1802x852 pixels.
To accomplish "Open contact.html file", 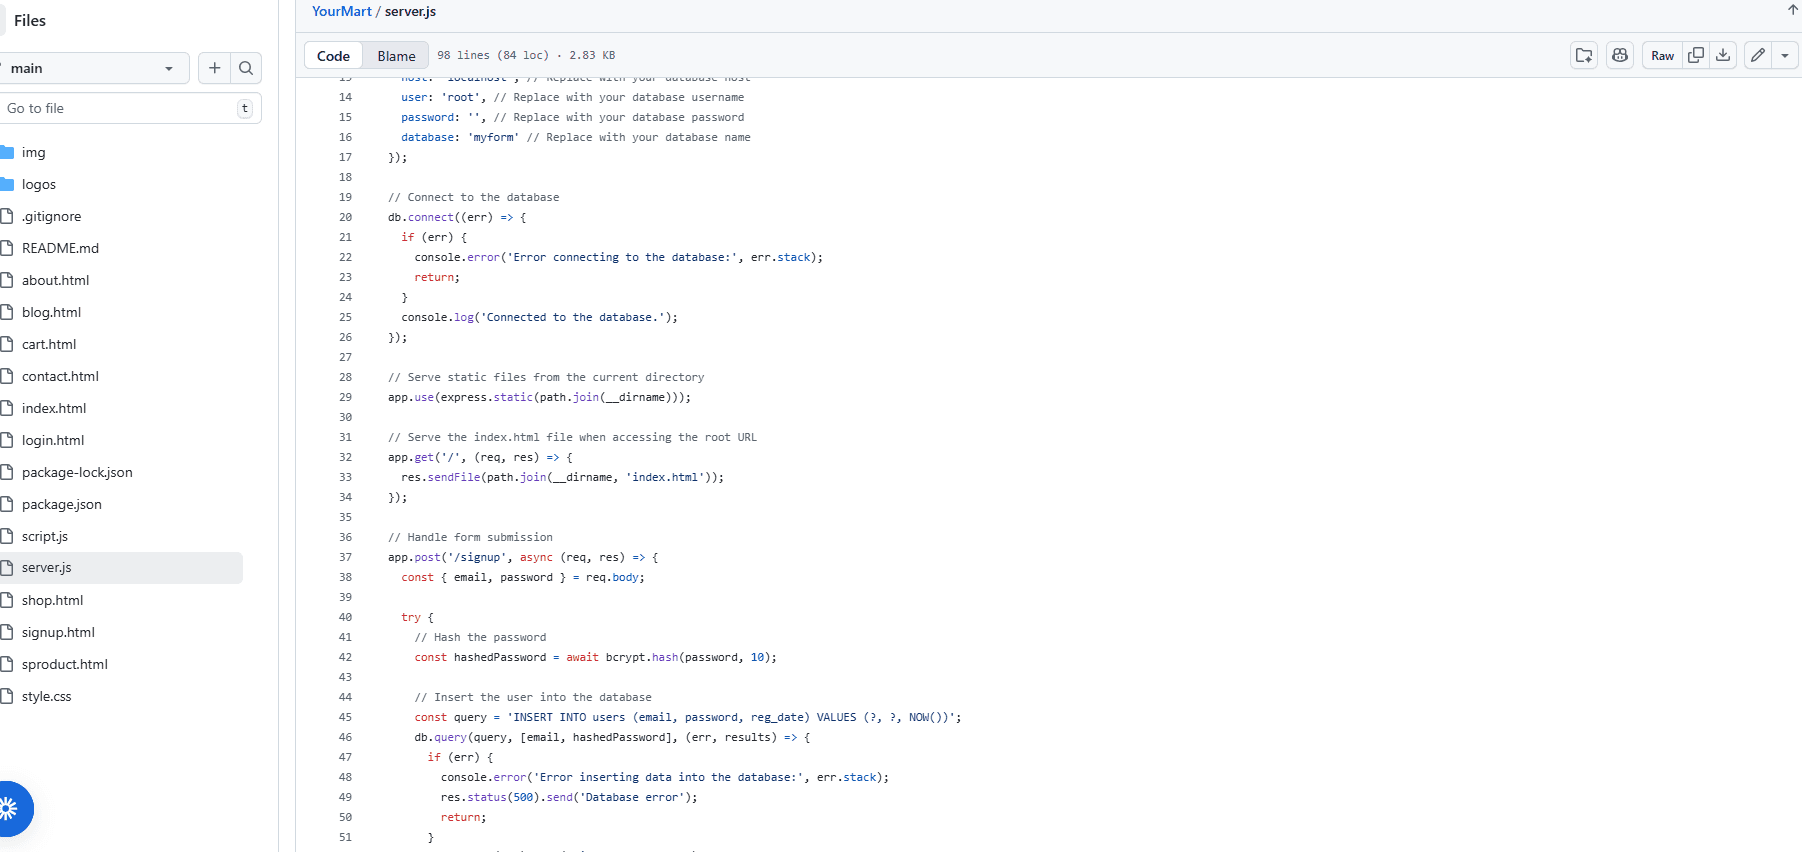I will coord(60,376).
